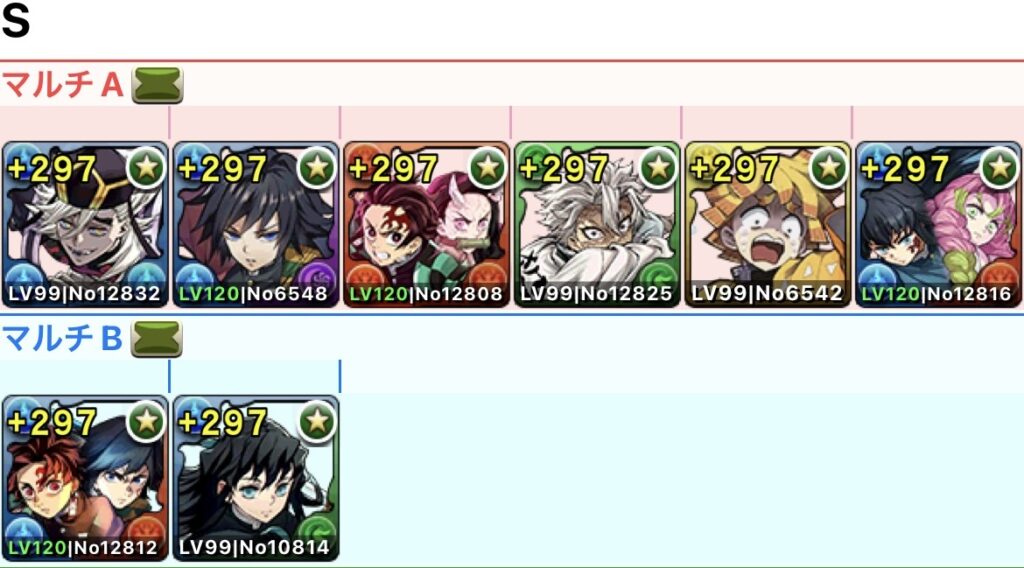Click the green badge next to マルチ A
Screen dimensions: 1024x568
(x=157, y=85)
